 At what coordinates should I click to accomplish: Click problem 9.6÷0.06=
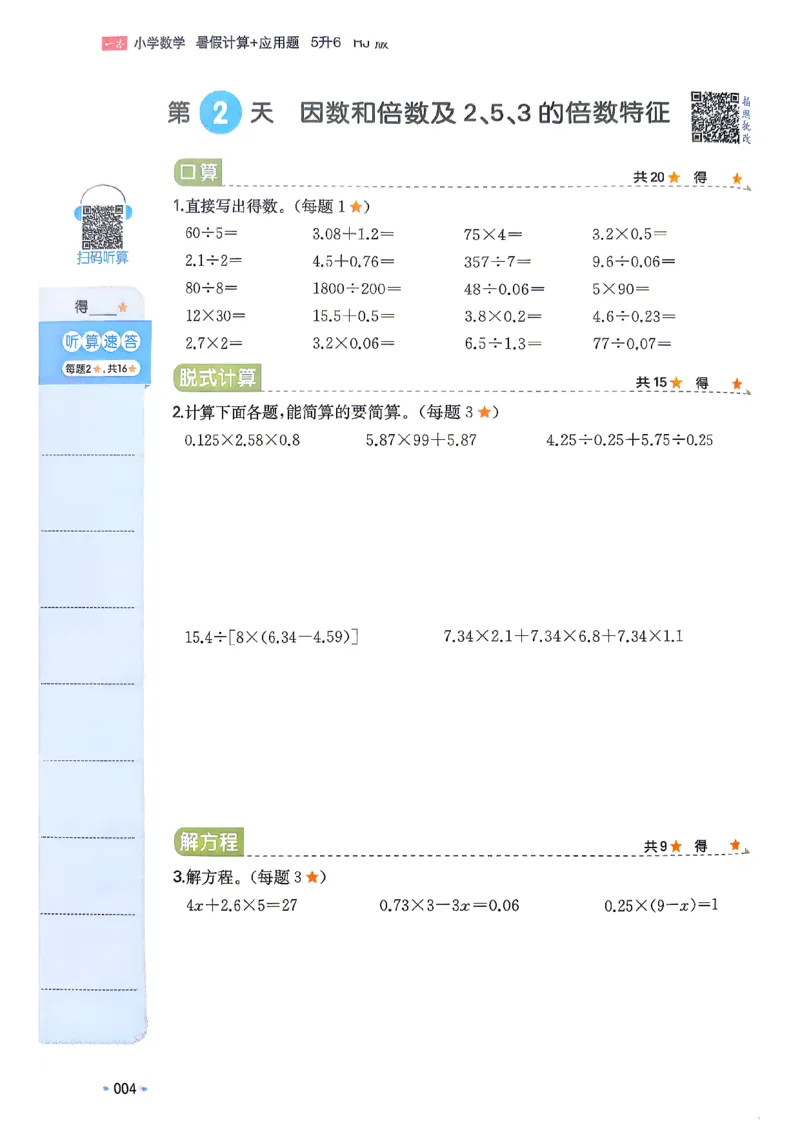coord(634,262)
